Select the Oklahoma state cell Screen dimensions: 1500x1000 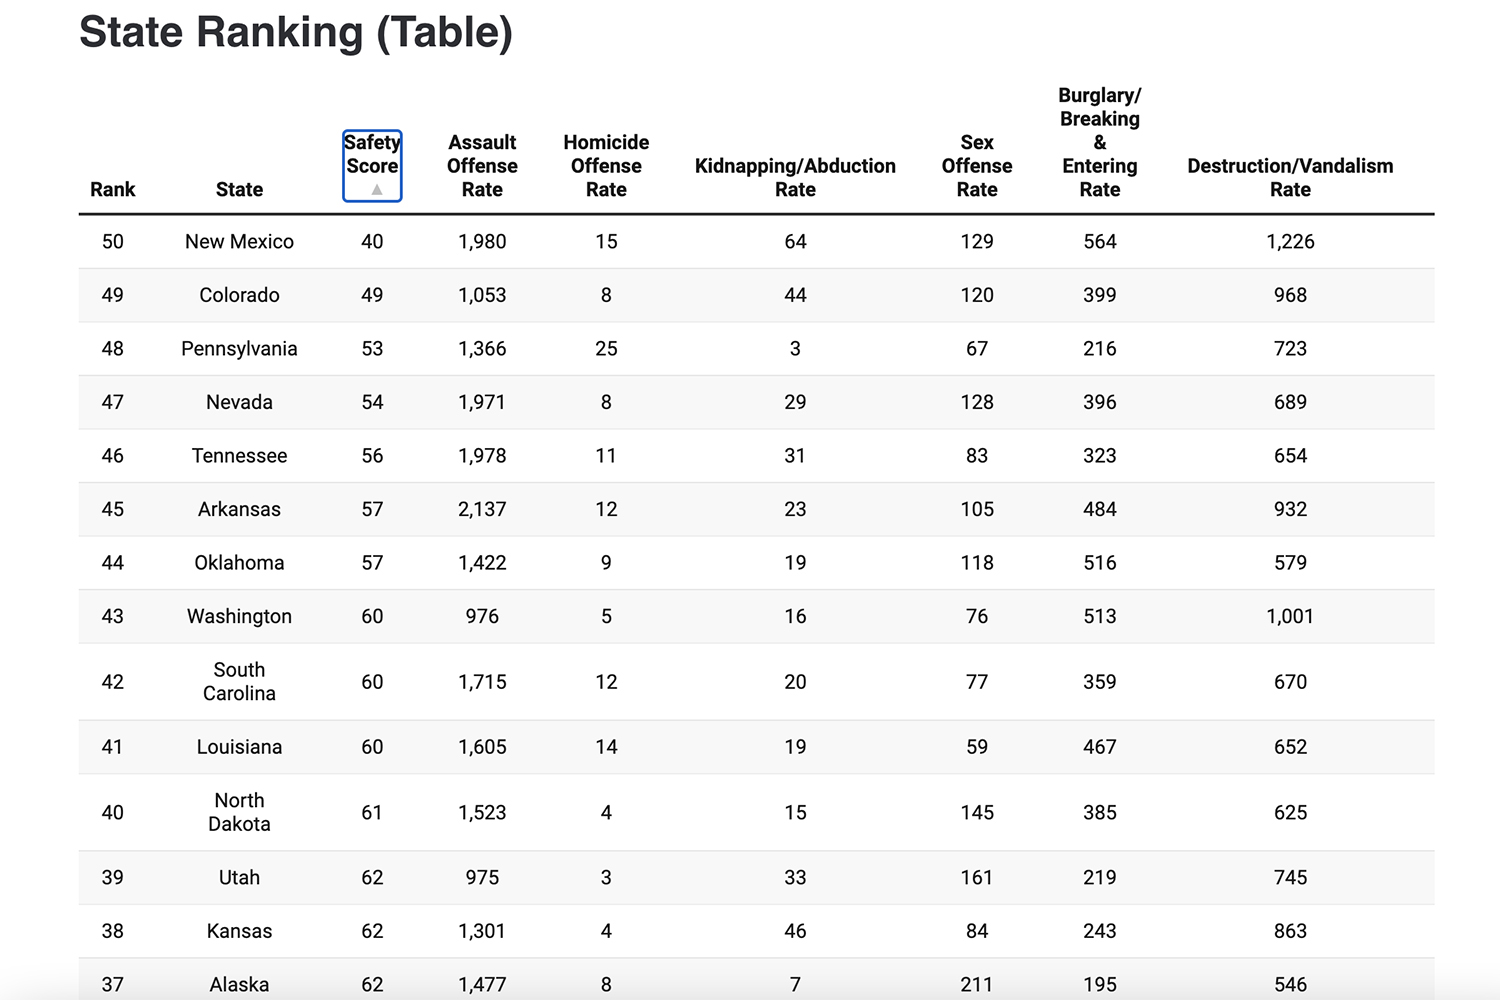point(239,563)
